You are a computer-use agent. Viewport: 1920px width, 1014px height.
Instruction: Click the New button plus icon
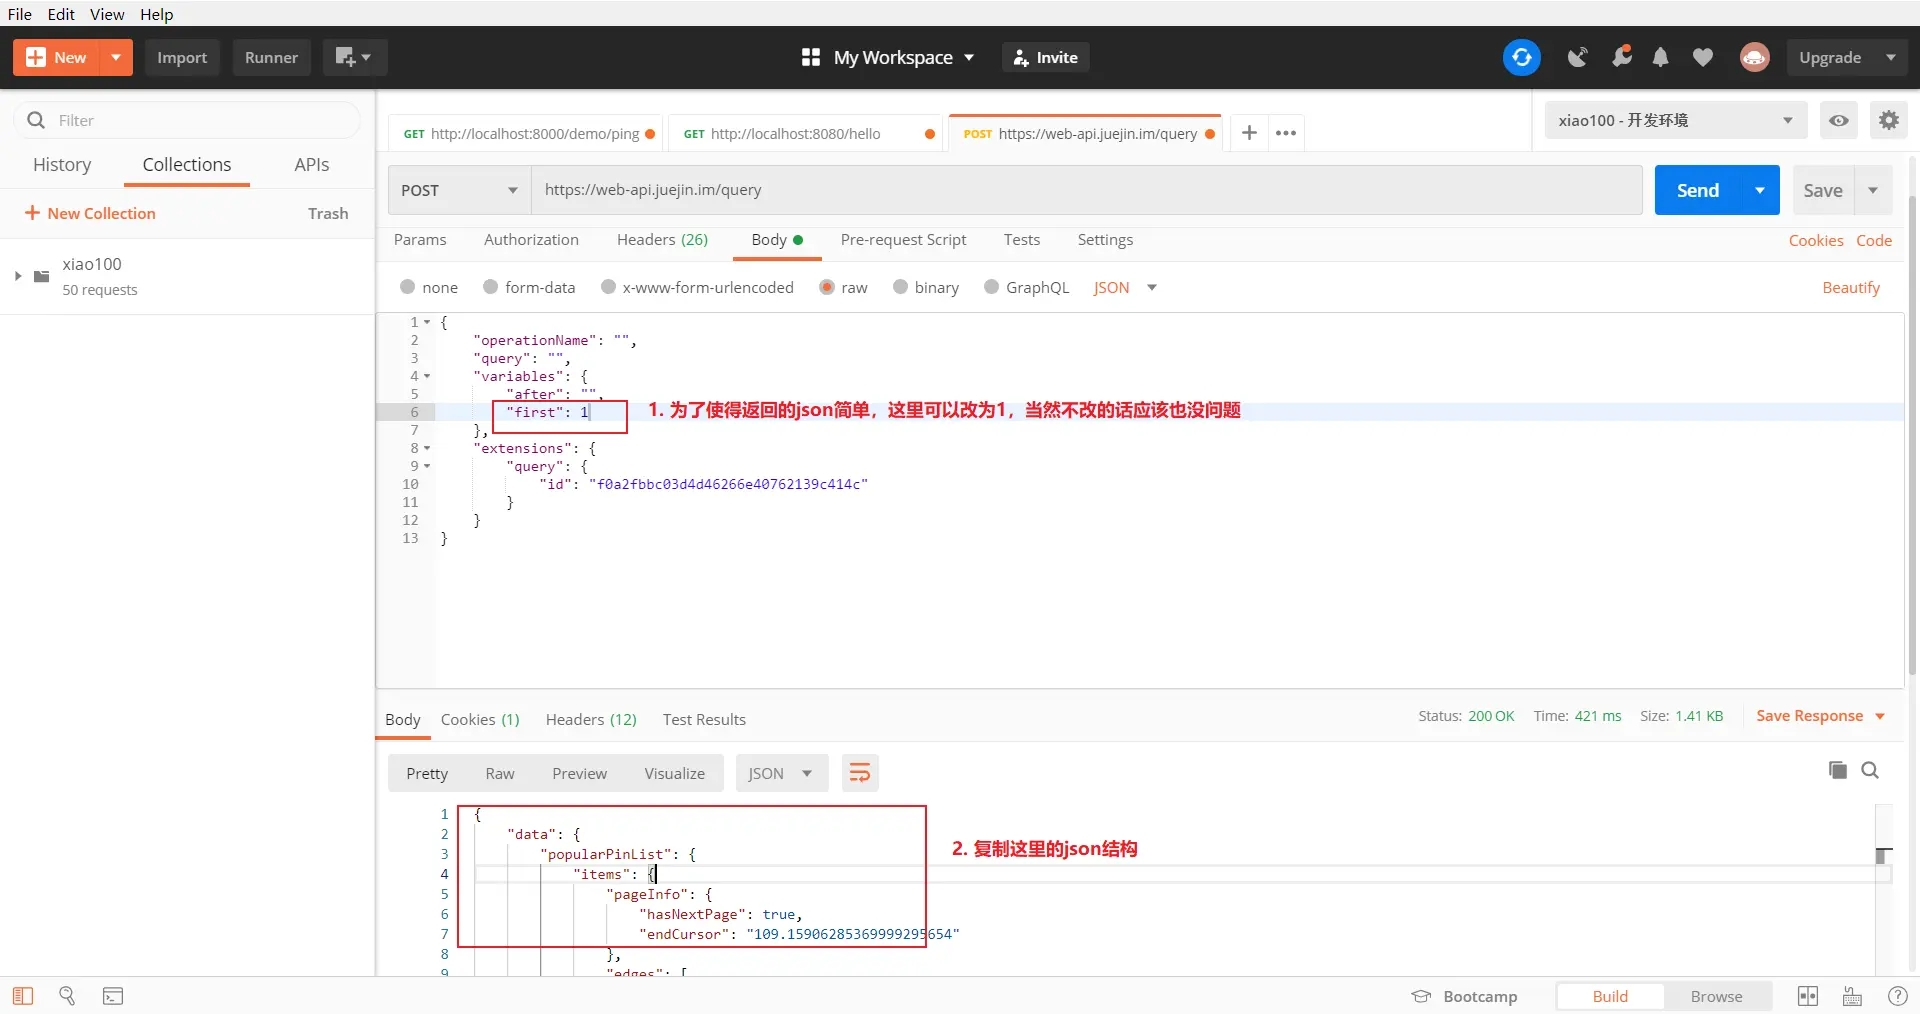(x=36, y=57)
